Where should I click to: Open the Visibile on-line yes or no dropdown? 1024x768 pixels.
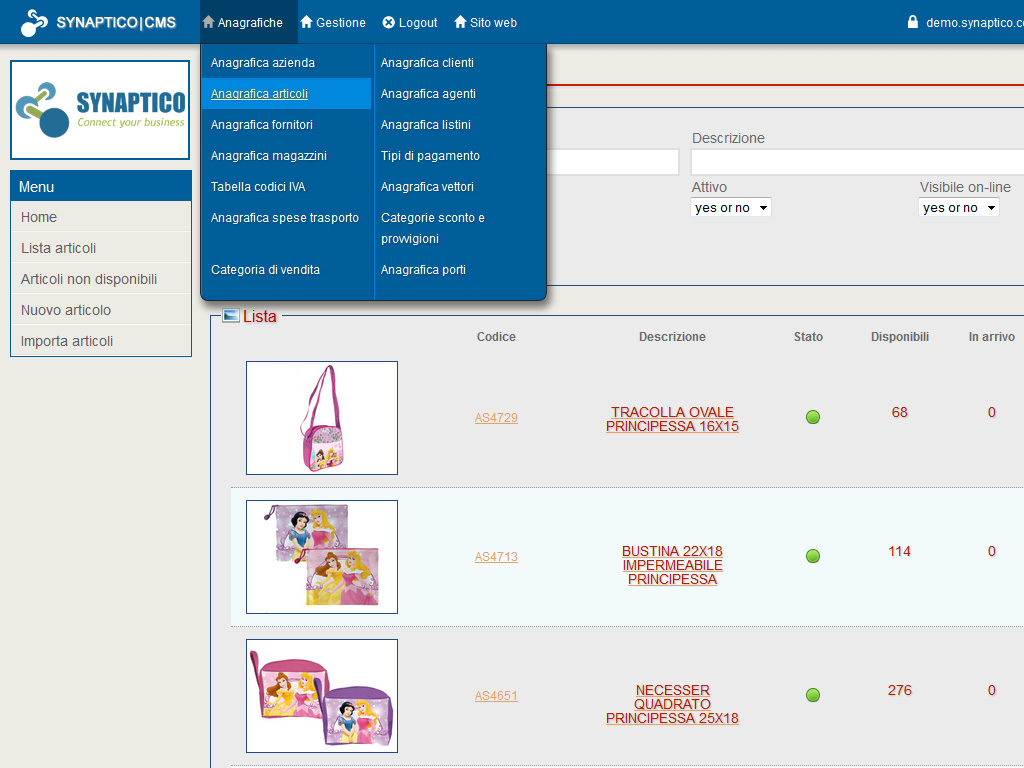coord(959,208)
